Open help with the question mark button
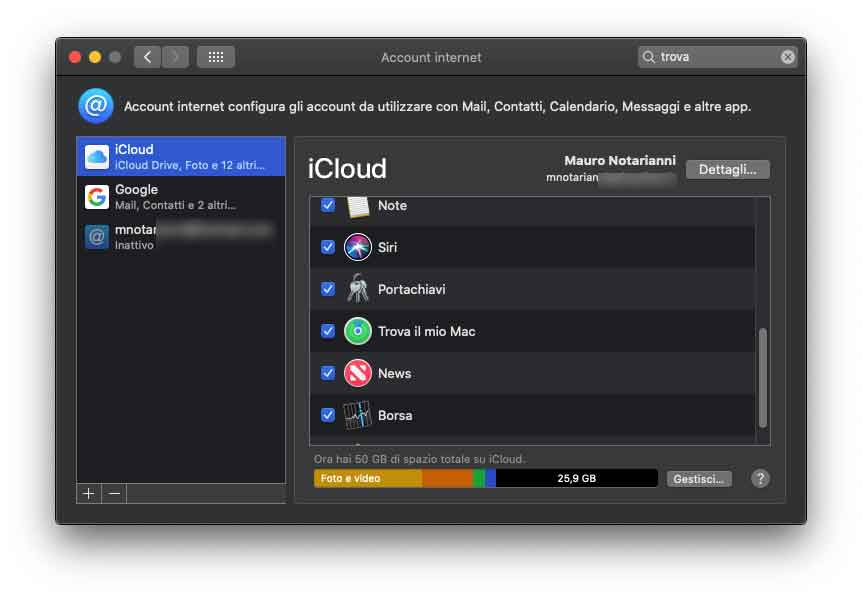This screenshot has width=862, height=598. pos(760,479)
